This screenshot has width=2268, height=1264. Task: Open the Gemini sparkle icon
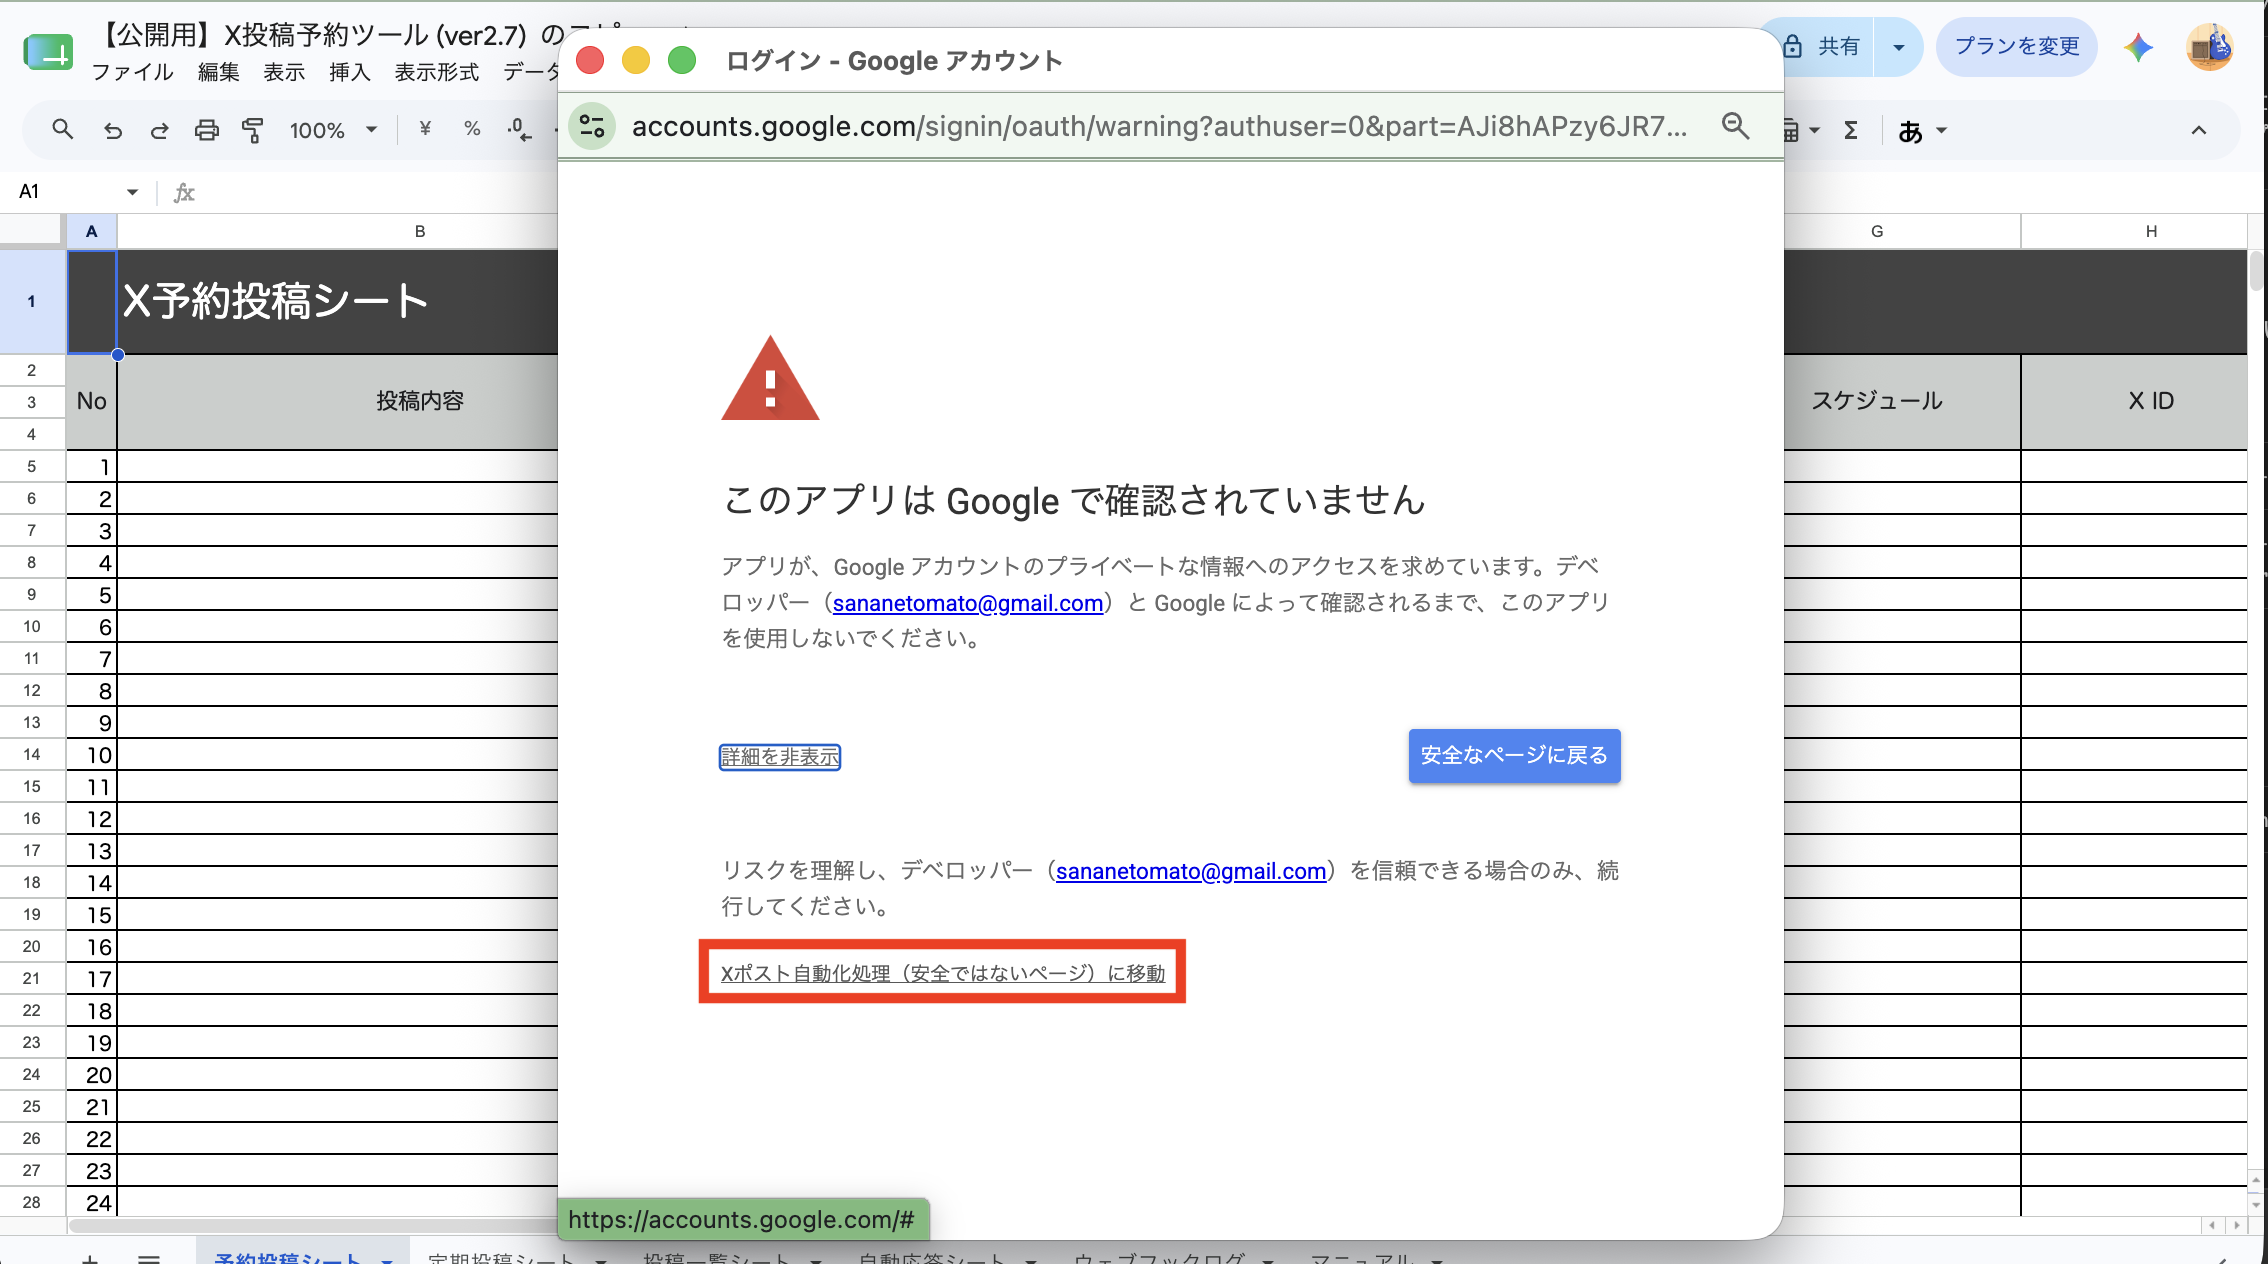(2138, 47)
